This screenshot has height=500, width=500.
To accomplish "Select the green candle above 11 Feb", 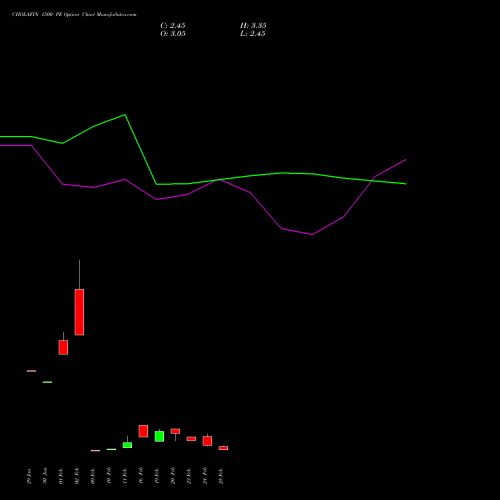I will click(127, 445).
